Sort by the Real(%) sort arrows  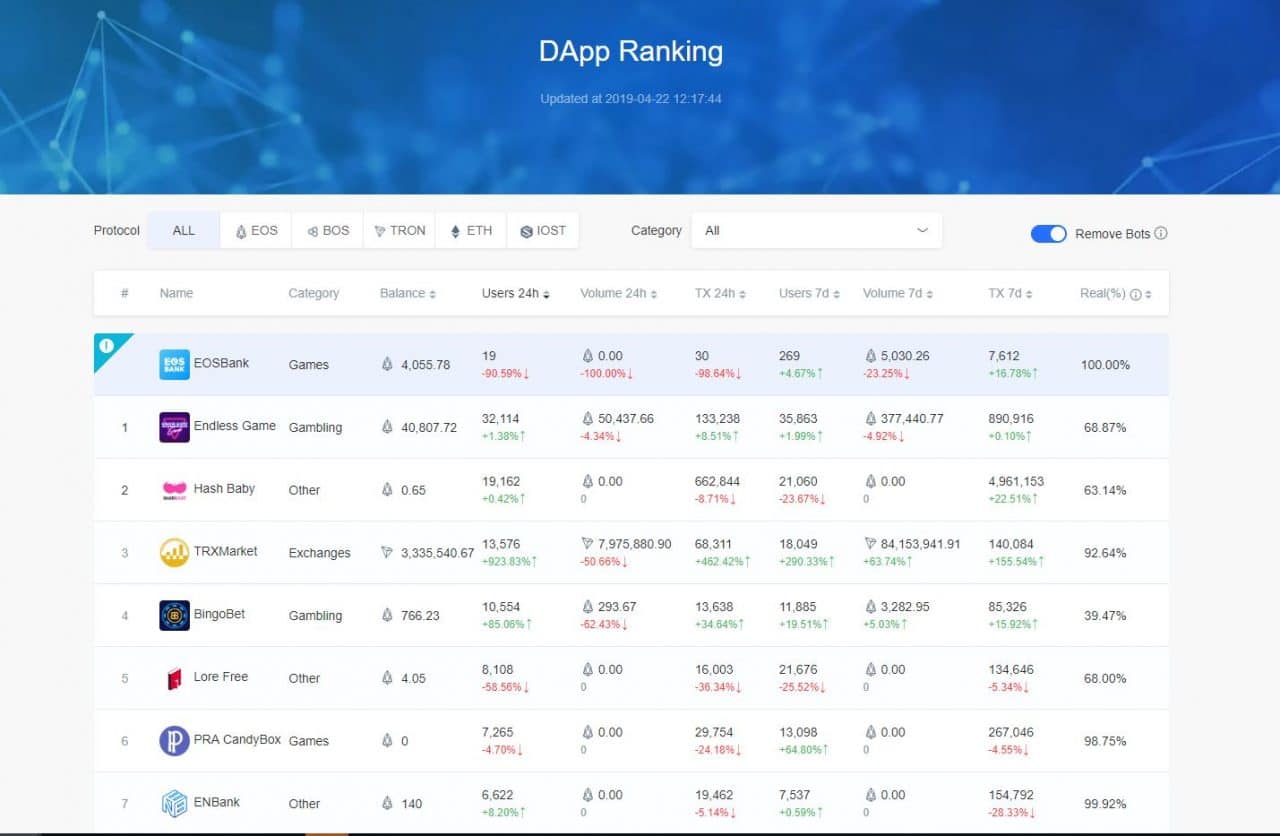point(1149,294)
